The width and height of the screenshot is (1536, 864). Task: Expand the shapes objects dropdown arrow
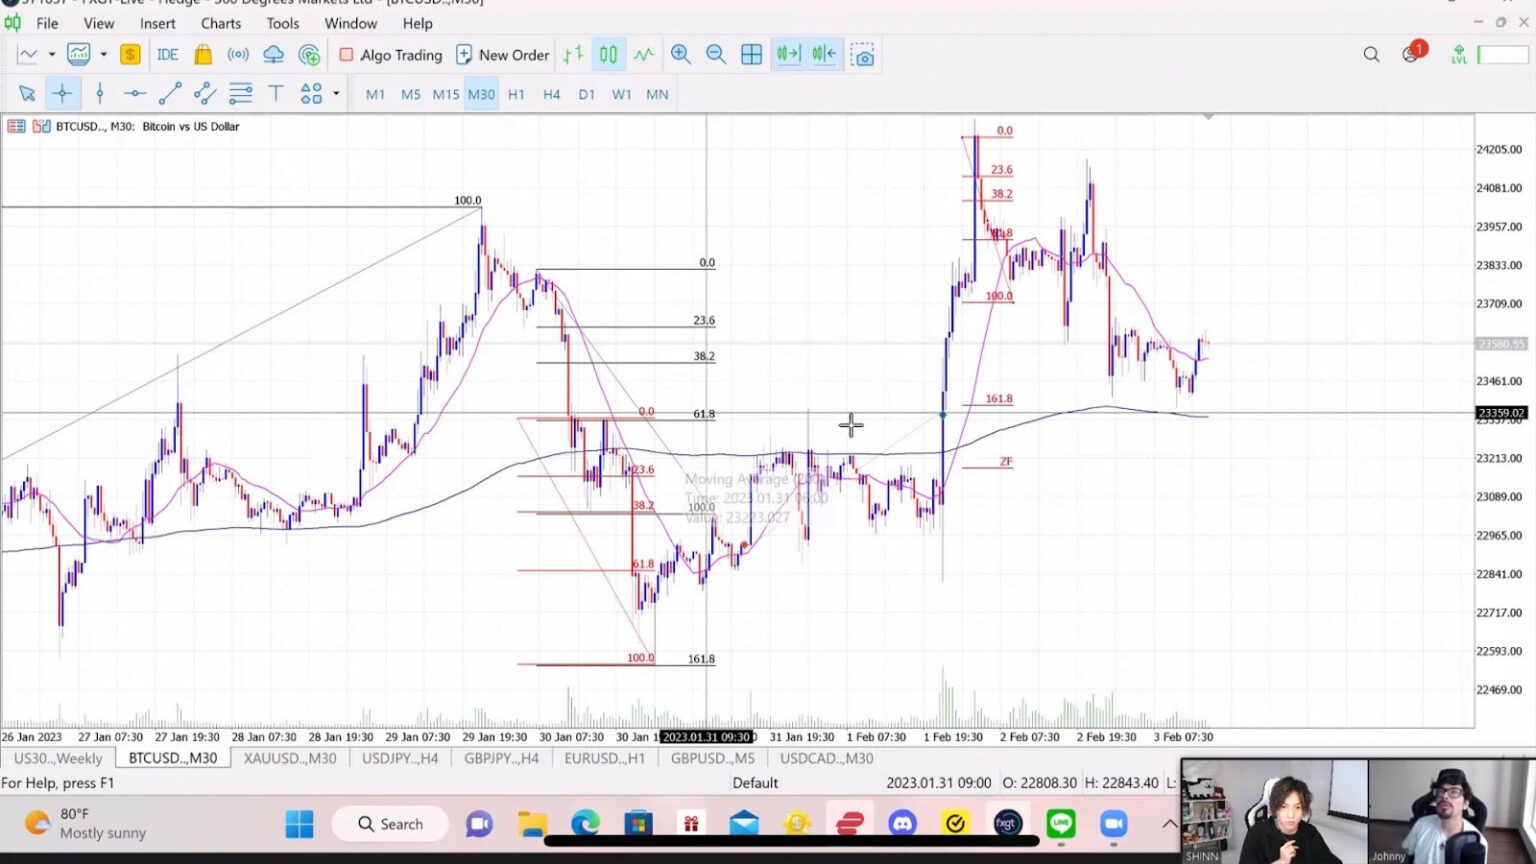coord(336,94)
